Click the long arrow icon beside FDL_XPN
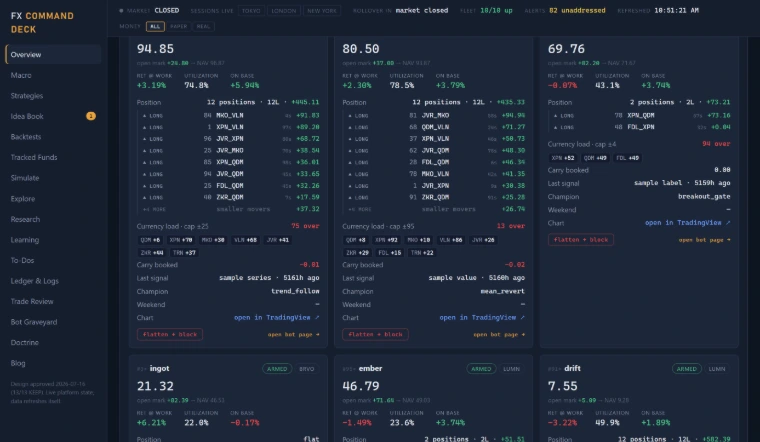The image size is (760, 442). pos(555,127)
